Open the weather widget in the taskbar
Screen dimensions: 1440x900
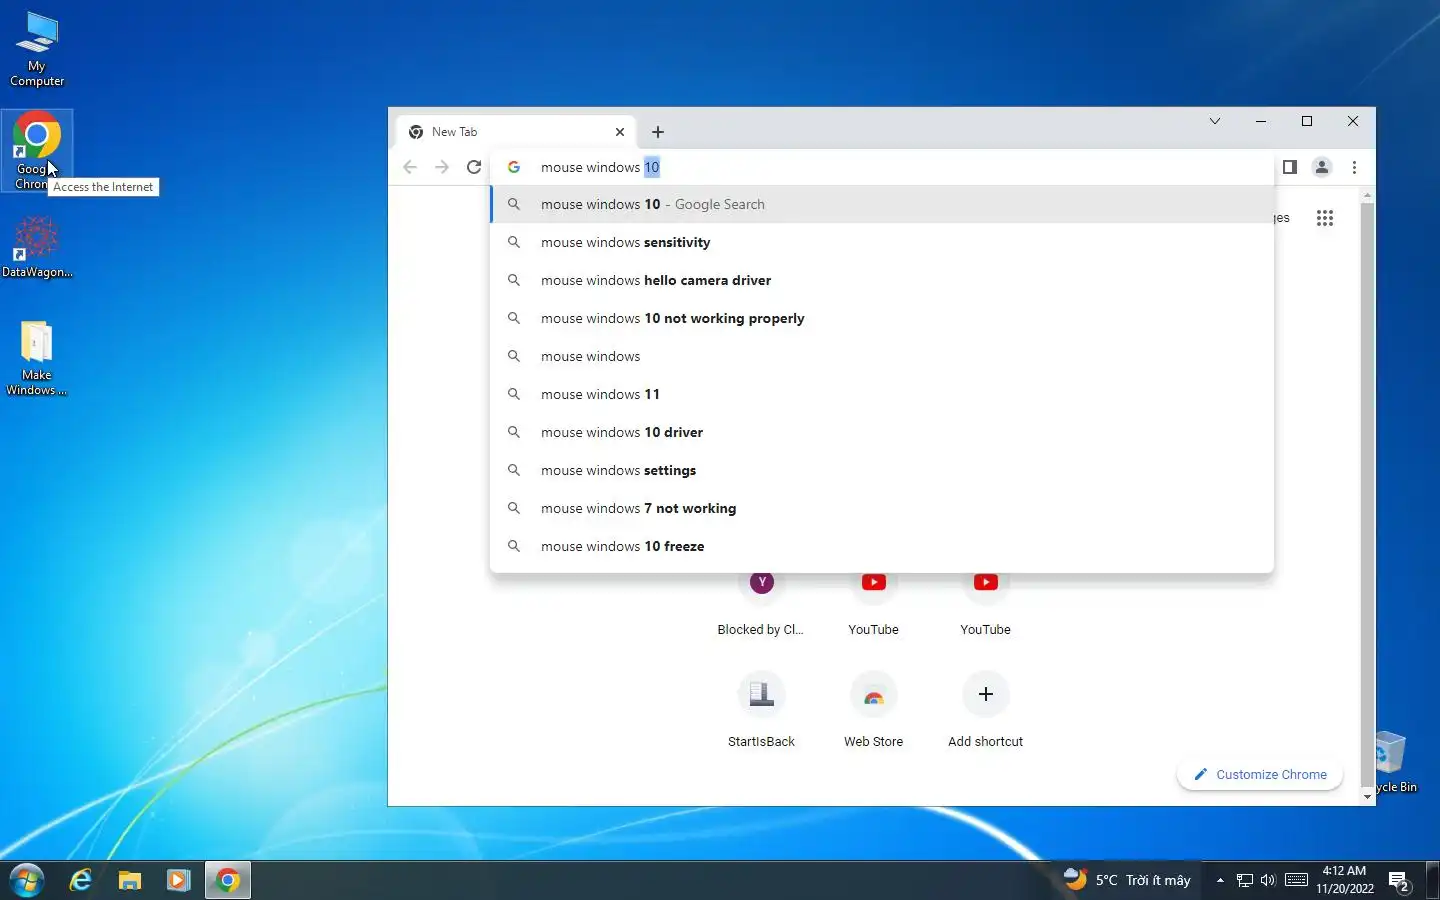(1128, 880)
